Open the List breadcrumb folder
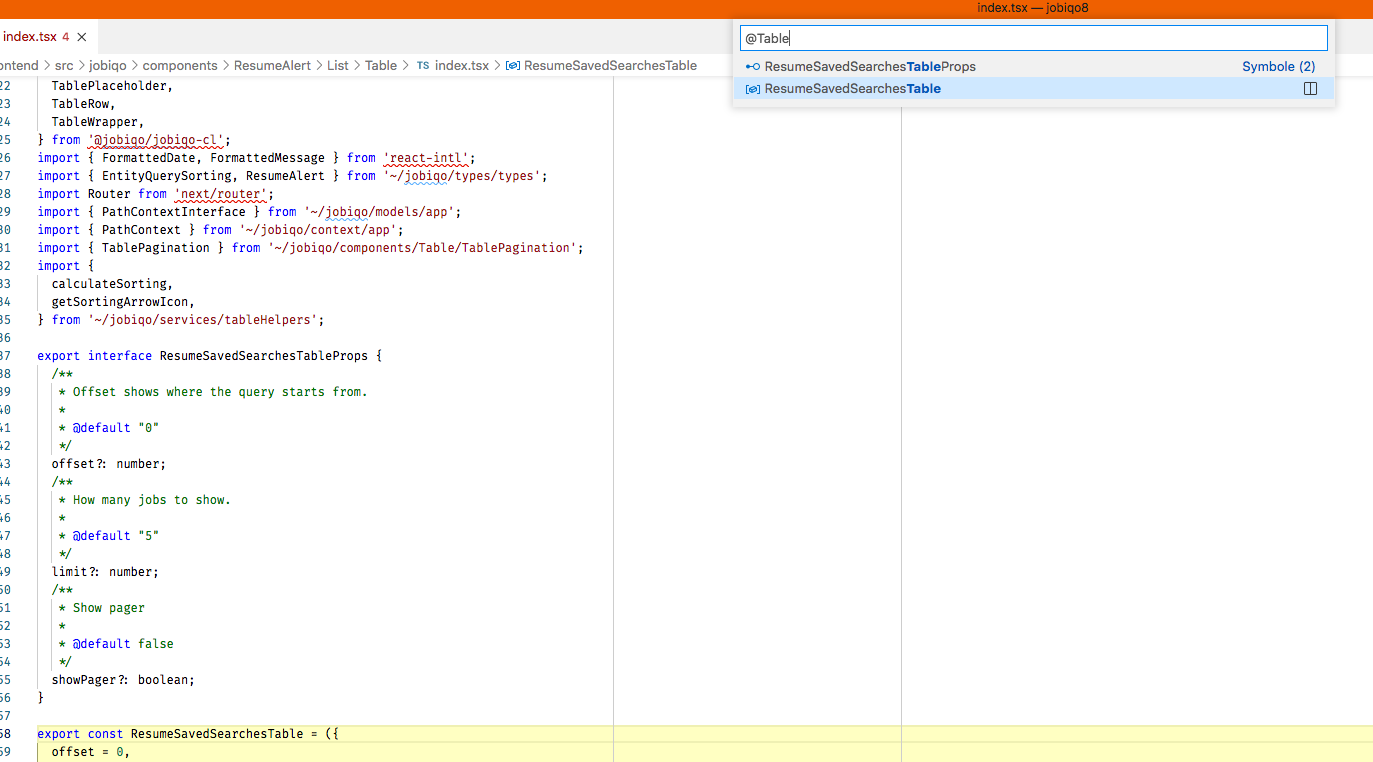Image resolution: width=1373 pixels, height=762 pixels. pos(338,65)
